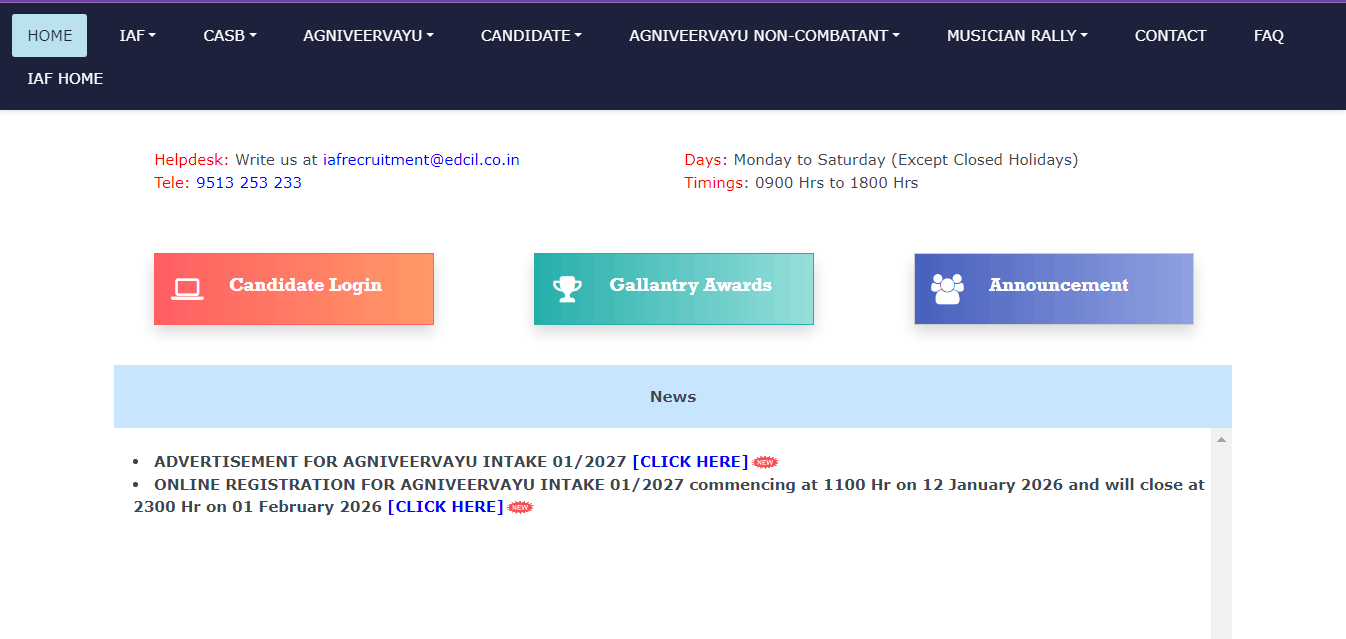Open the helpdesk email link
This screenshot has width=1346, height=639.
click(420, 159)
